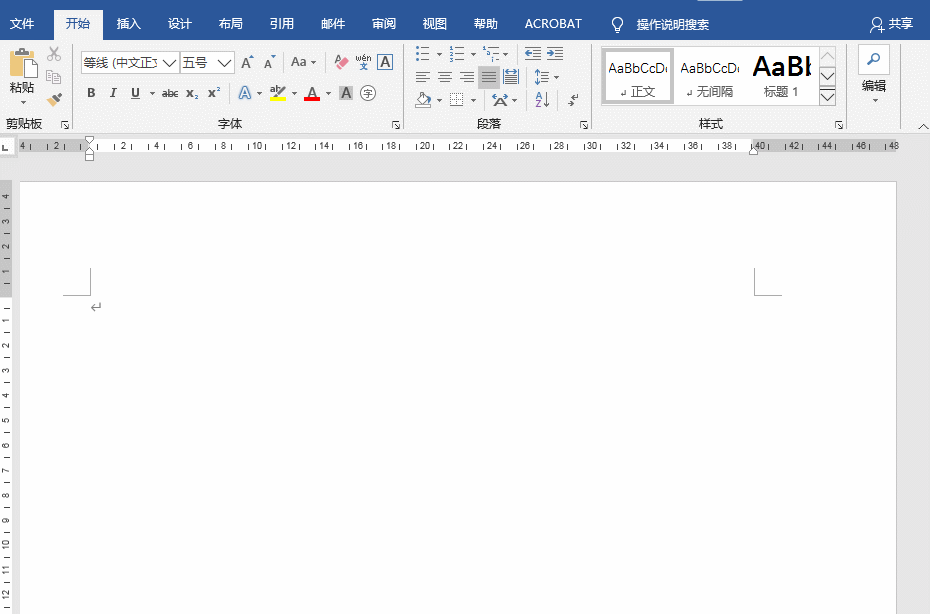Click the tab selector on ruler
The height and width of the screenshot is (614, 930).
coord(6,147)
